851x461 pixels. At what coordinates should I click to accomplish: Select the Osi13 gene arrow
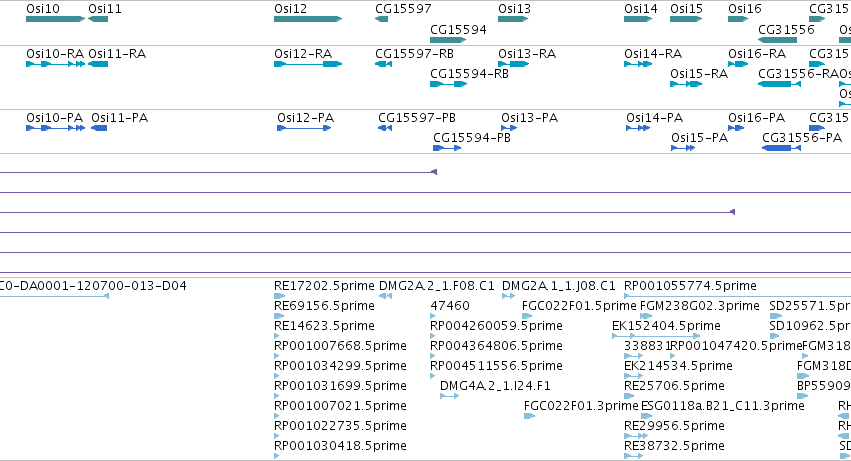[x=513, y=19]
